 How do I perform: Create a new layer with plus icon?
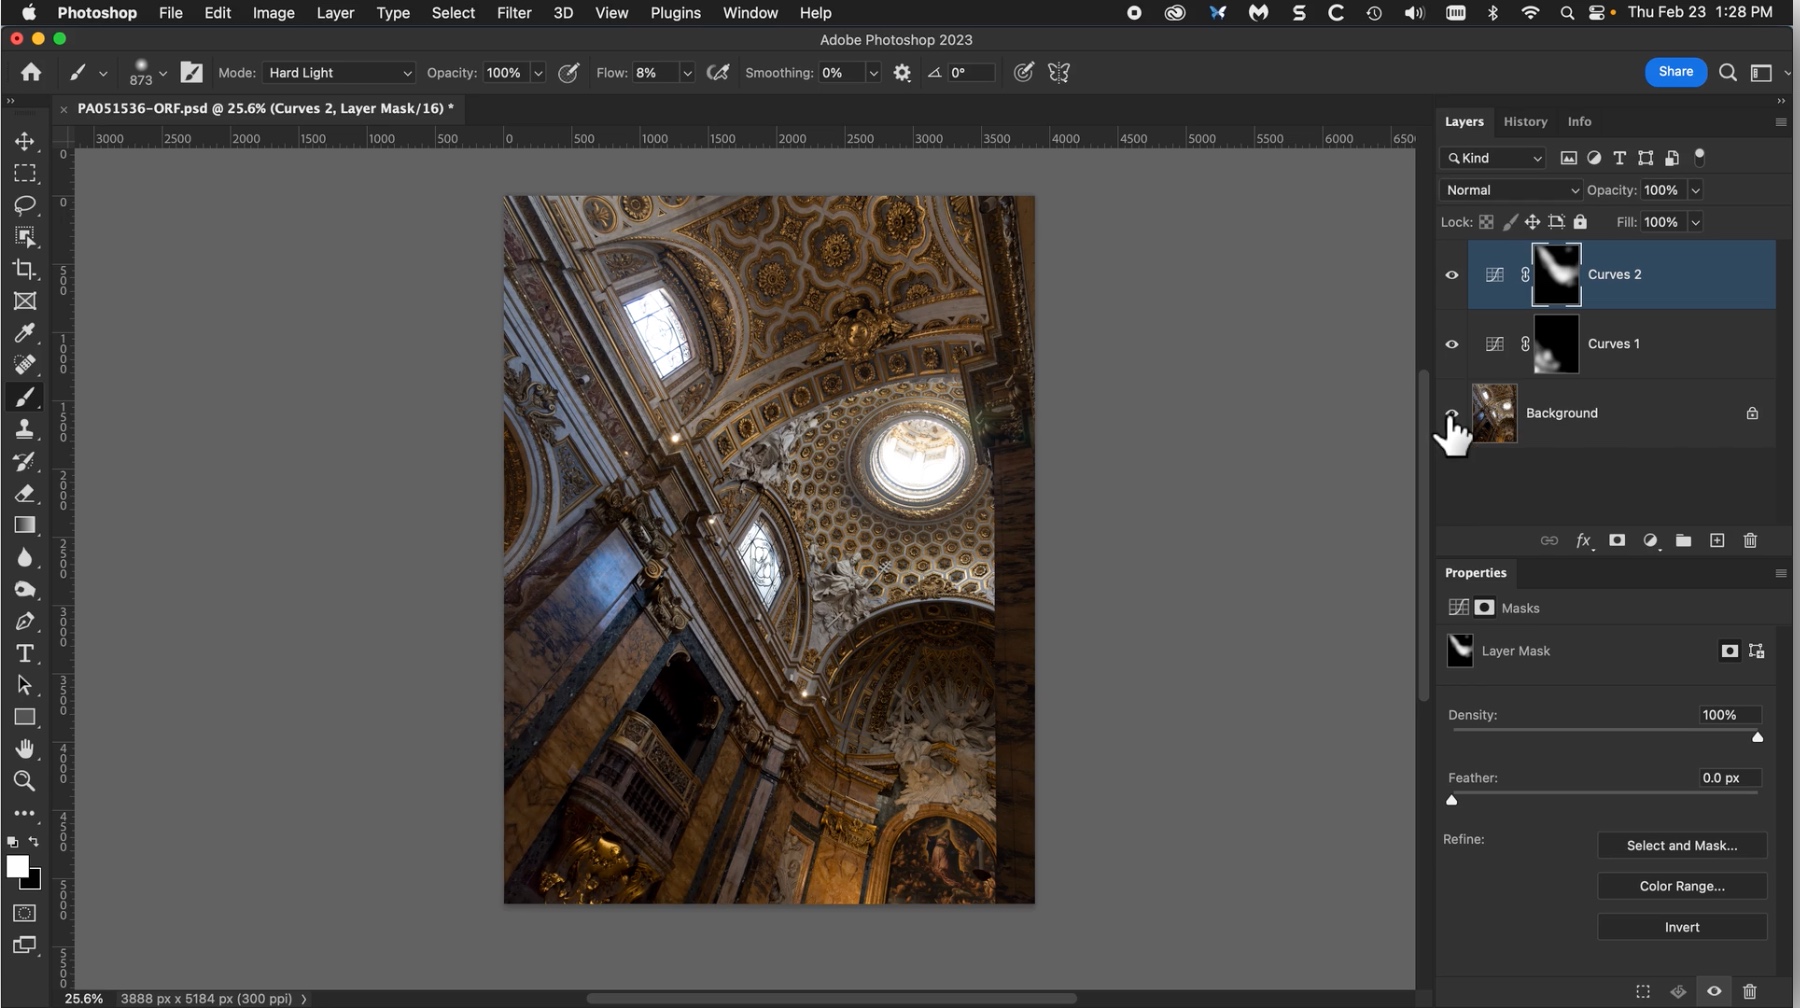1717,541
